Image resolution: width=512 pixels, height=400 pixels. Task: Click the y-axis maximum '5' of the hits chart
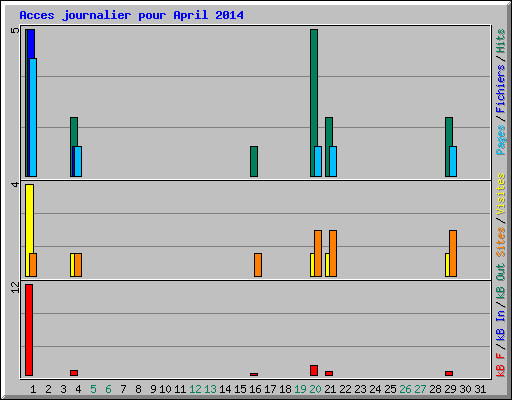[x=15, y=30]
